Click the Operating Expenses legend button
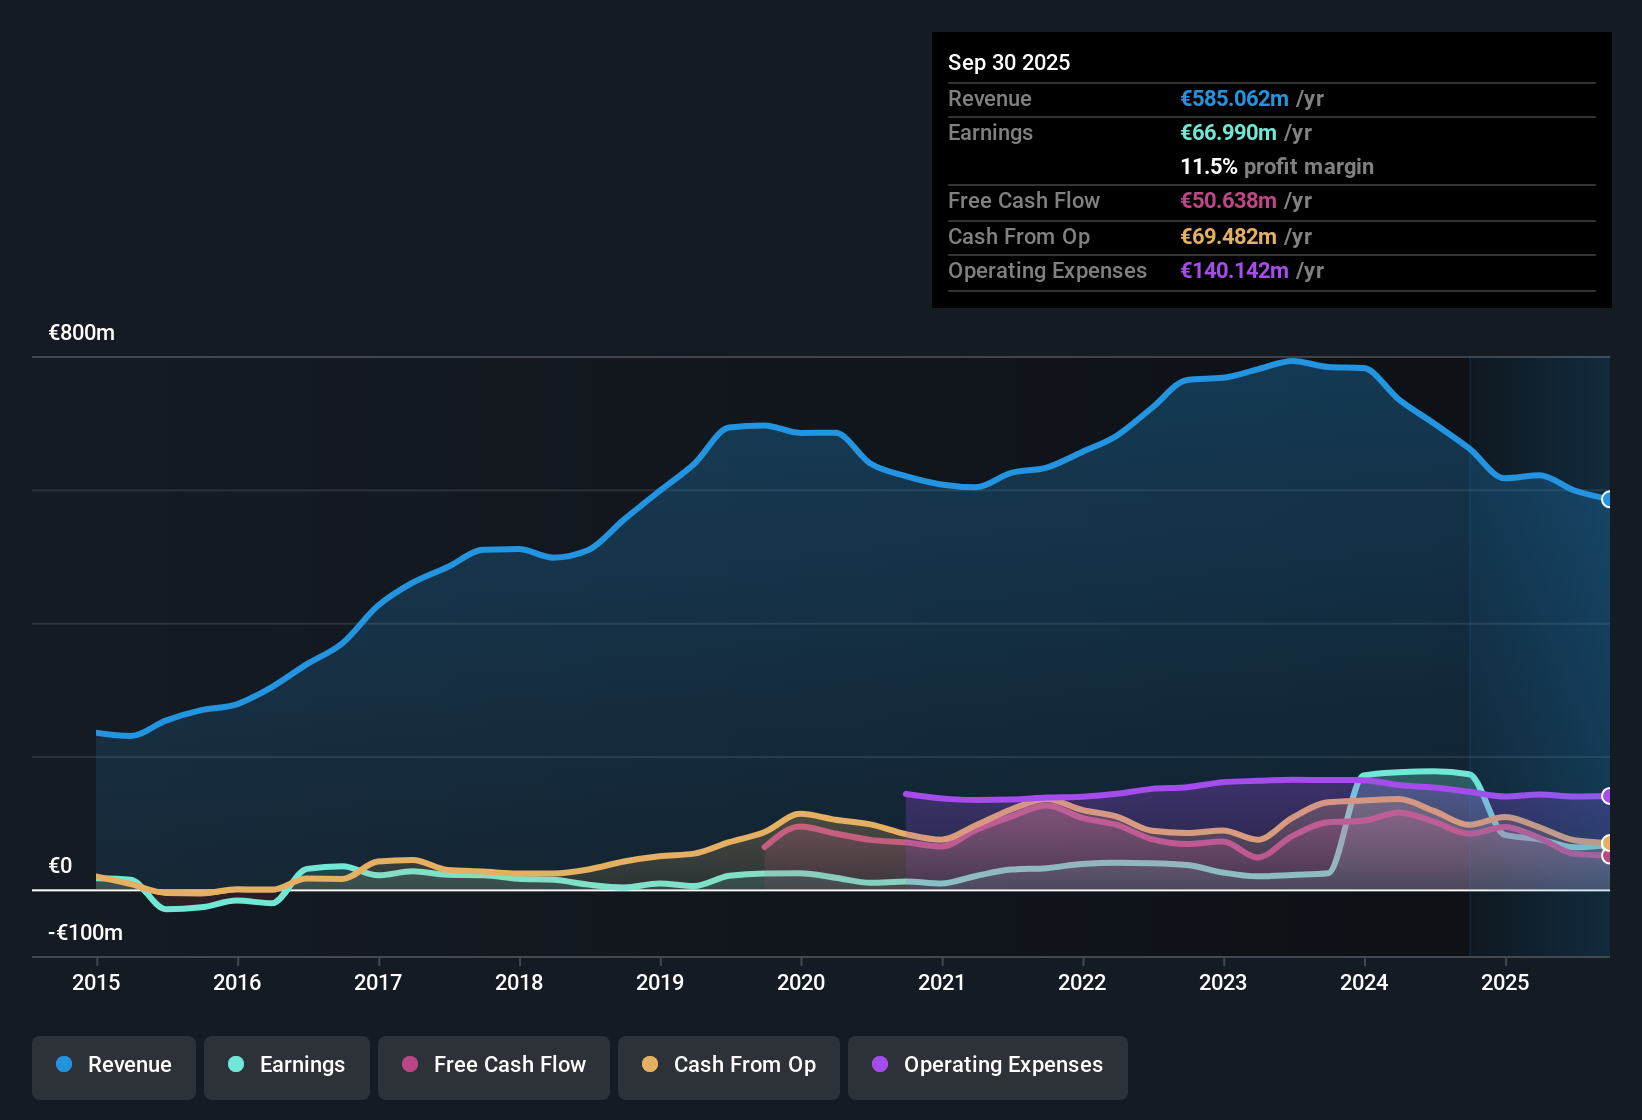Viewport: 1642px width, 1120px height. 987,1065
